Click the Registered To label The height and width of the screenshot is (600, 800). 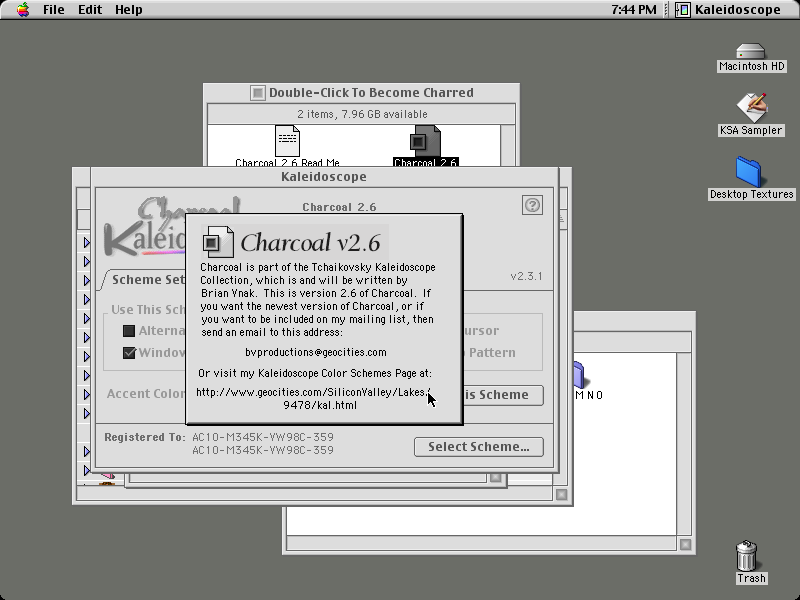tap(145, 437)
